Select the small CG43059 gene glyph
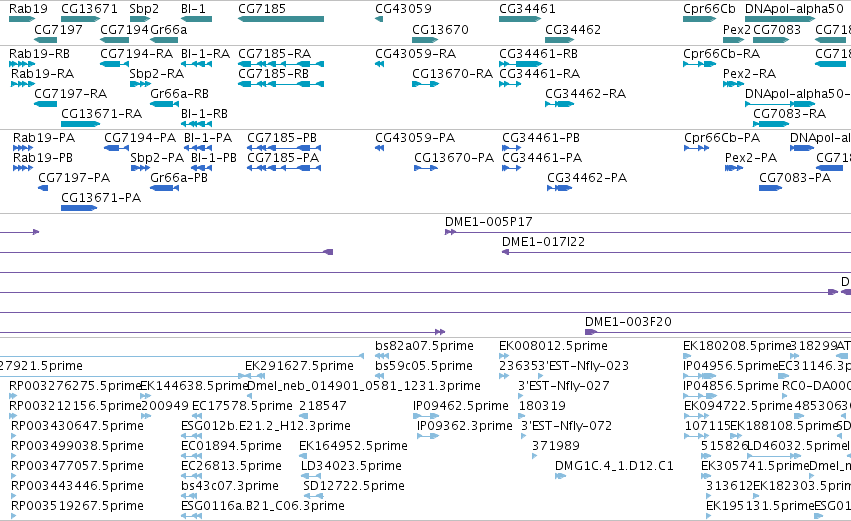Screen dimensions: 851x521 coord(379,19)
